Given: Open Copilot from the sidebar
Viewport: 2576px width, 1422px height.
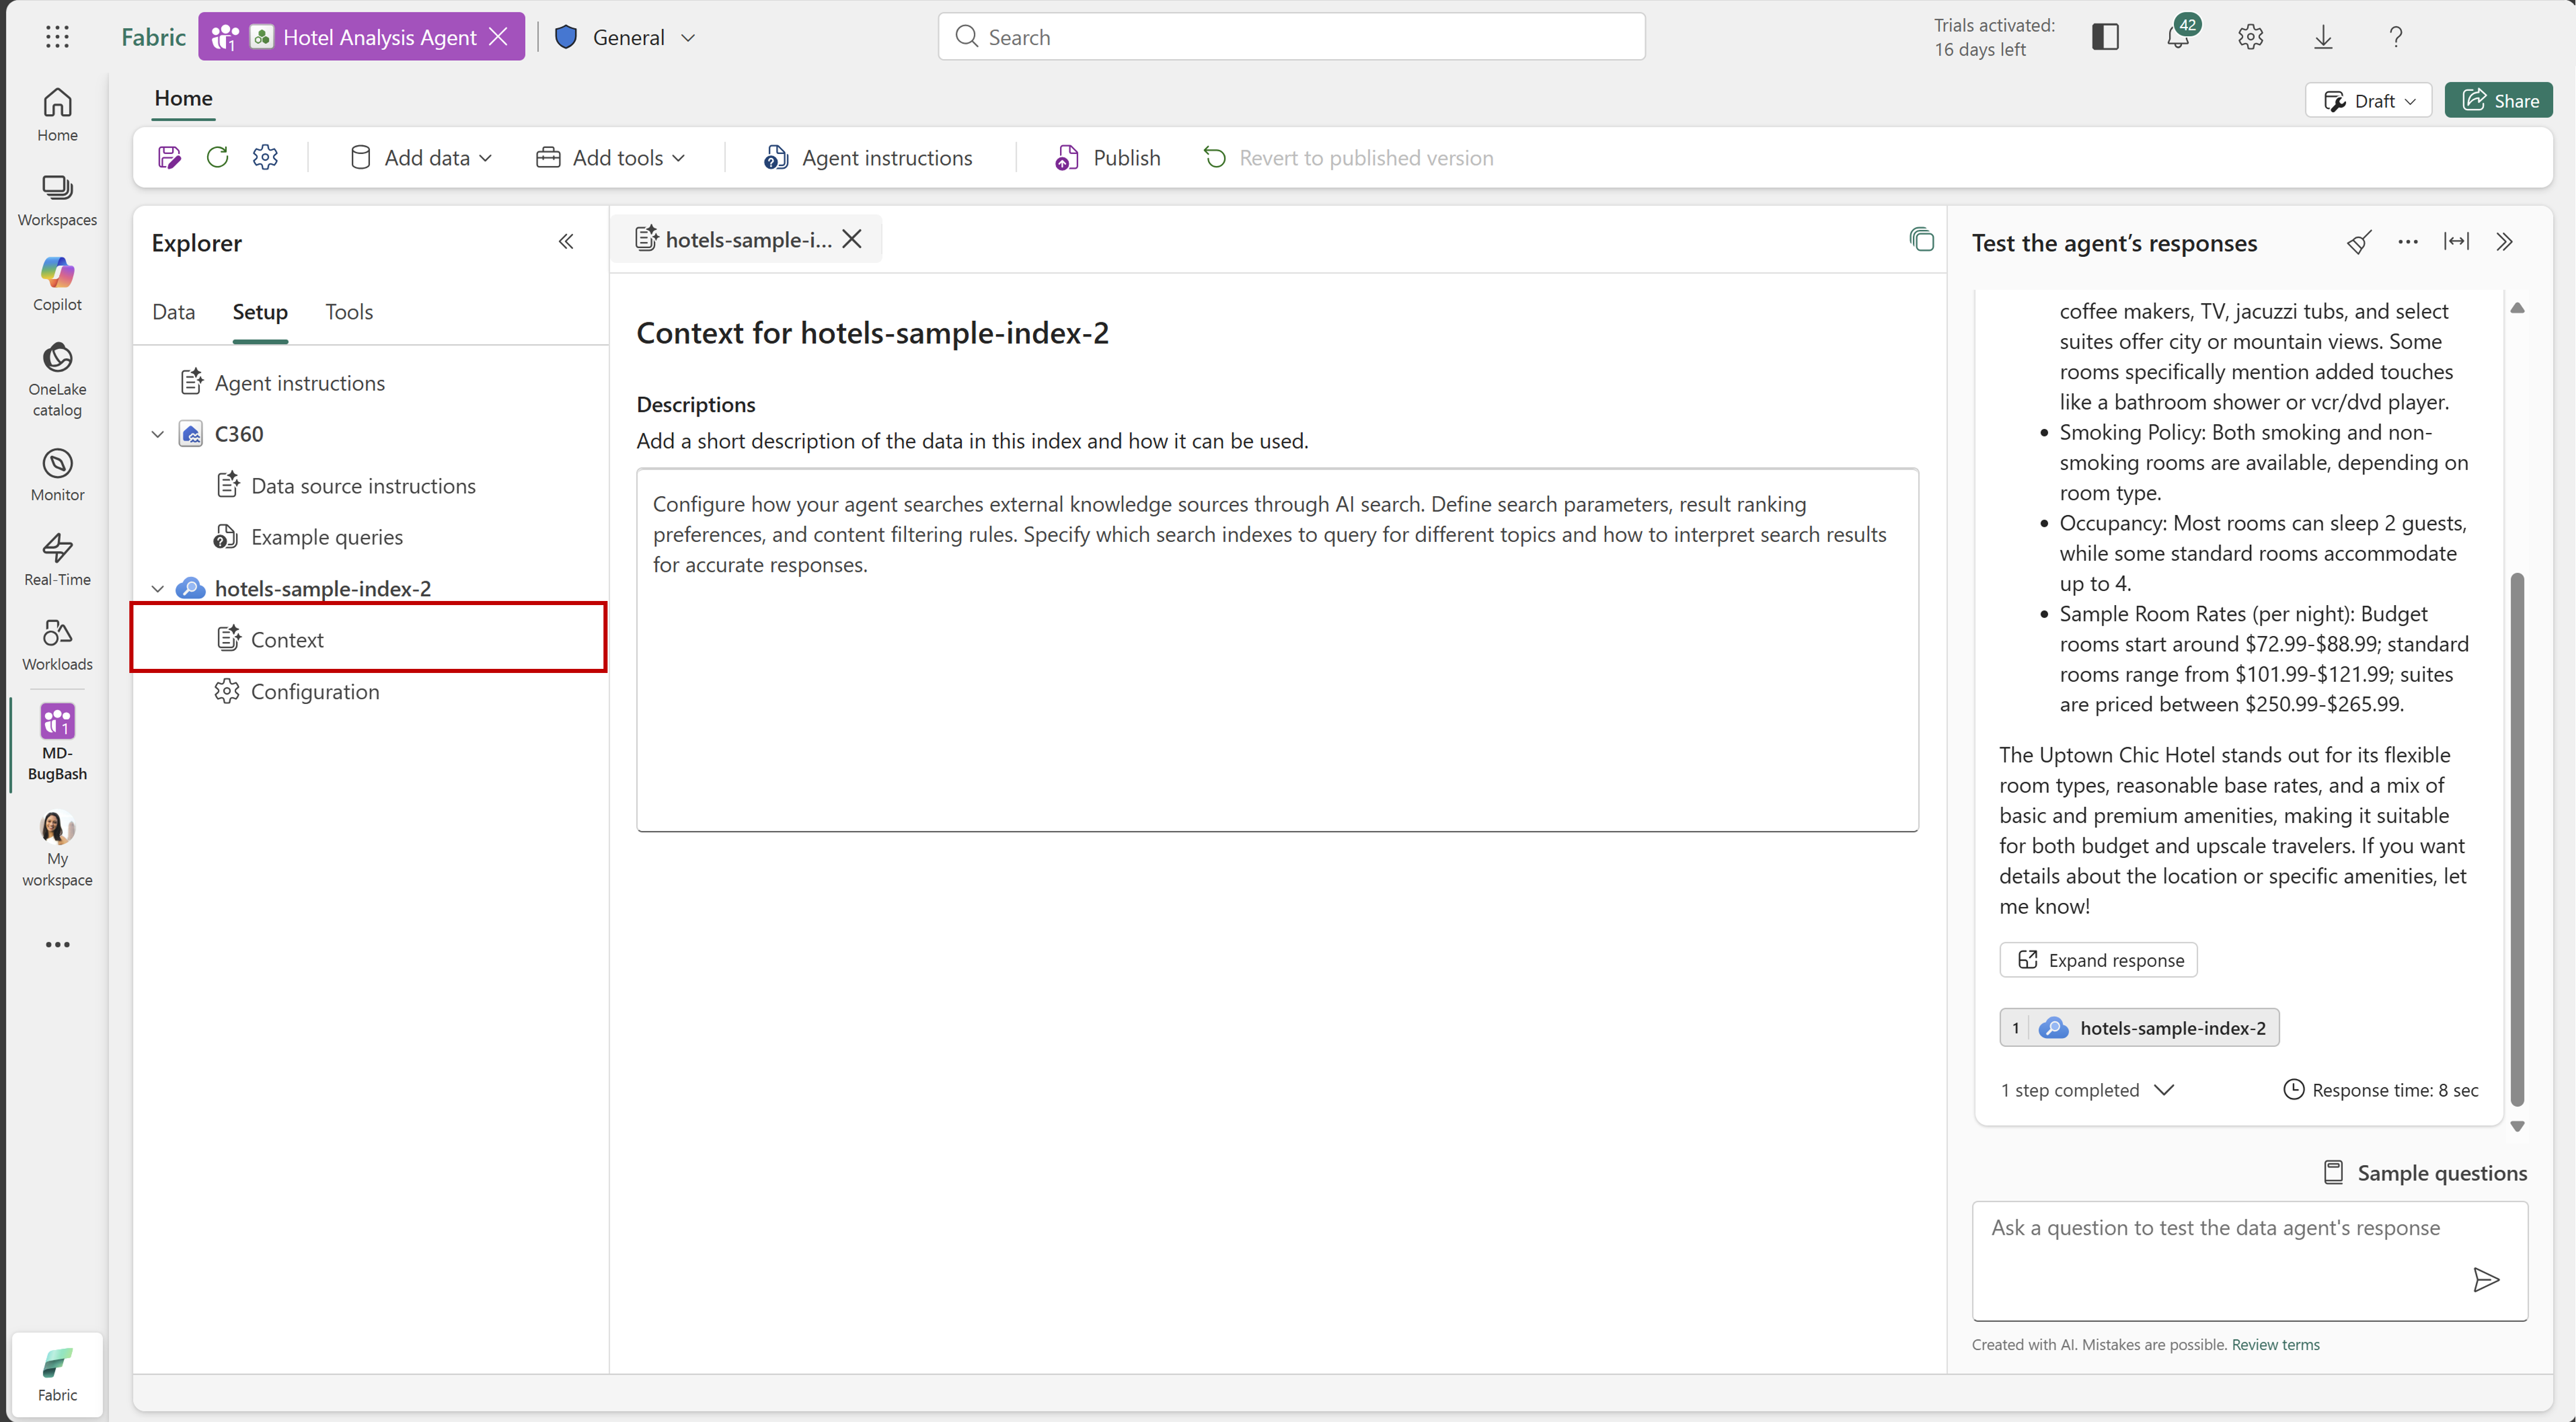Looking at the screenshot, I should pos(57,284).
